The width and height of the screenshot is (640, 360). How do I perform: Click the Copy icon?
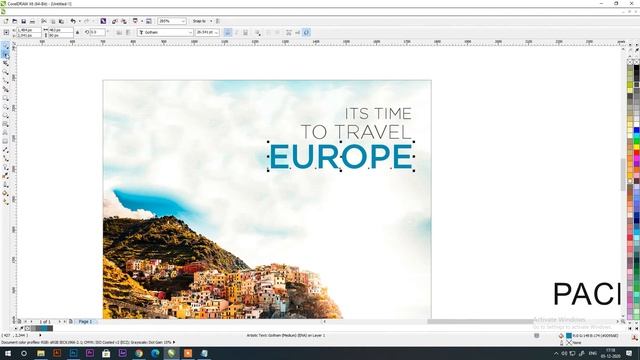pyautogui.click(x=53, y=21)
